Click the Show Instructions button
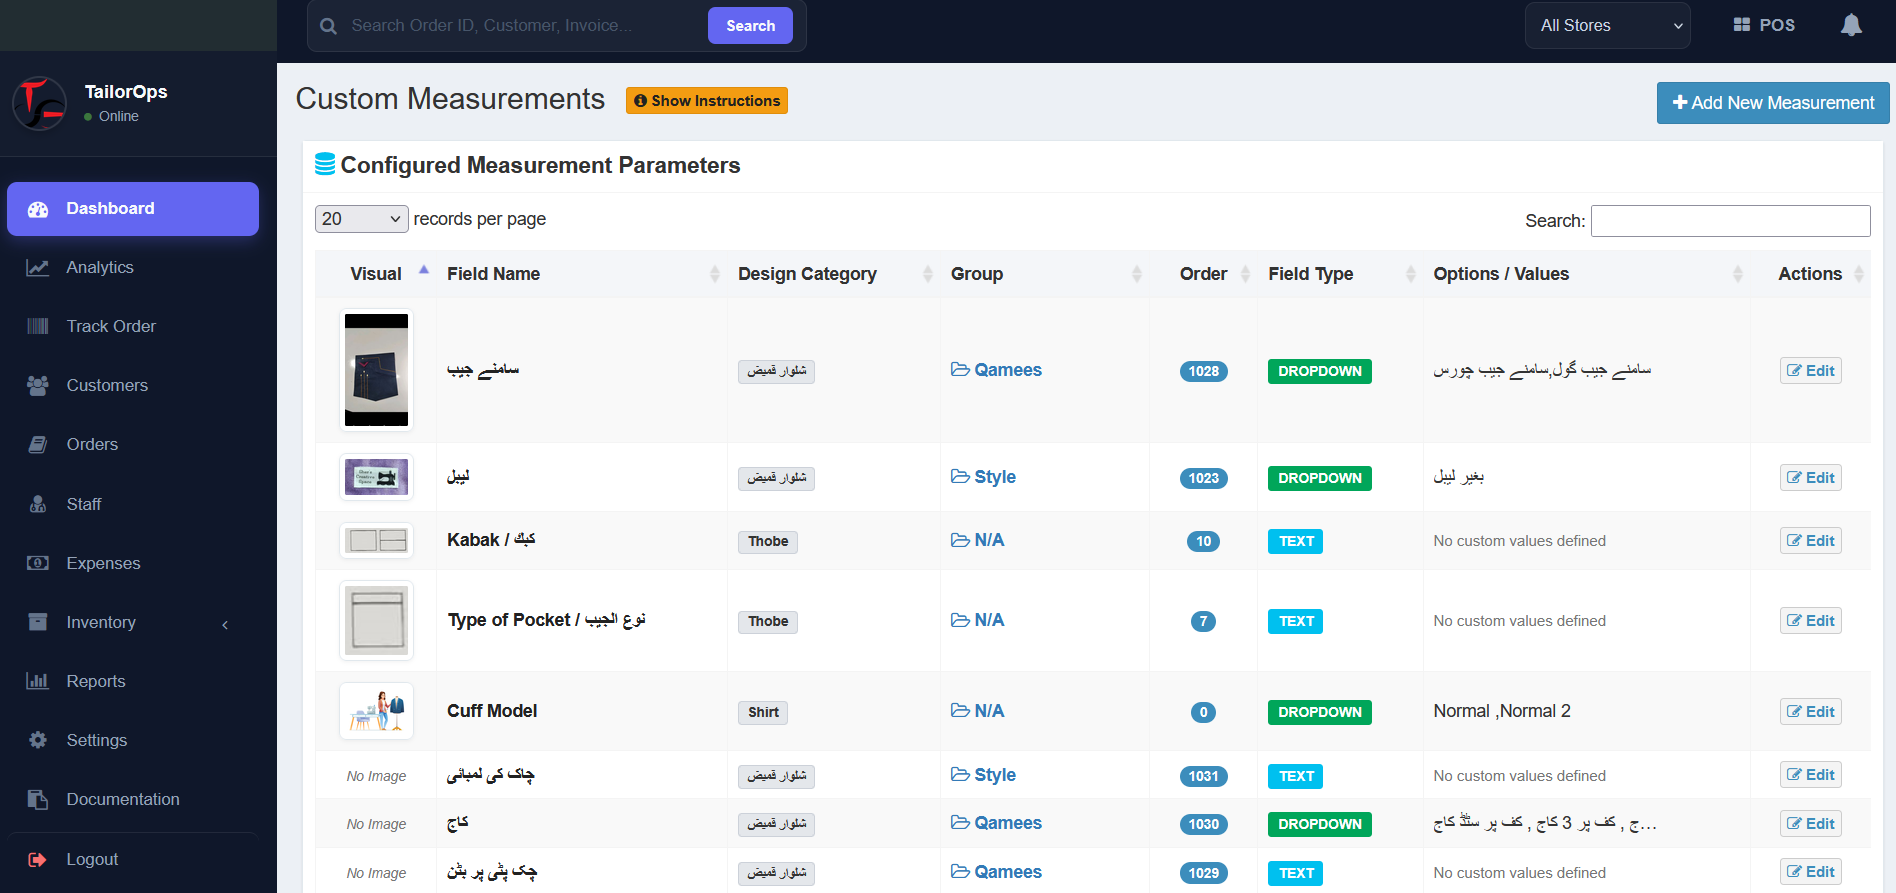This screenshot has height=893, width=1896. coord(707,101)
